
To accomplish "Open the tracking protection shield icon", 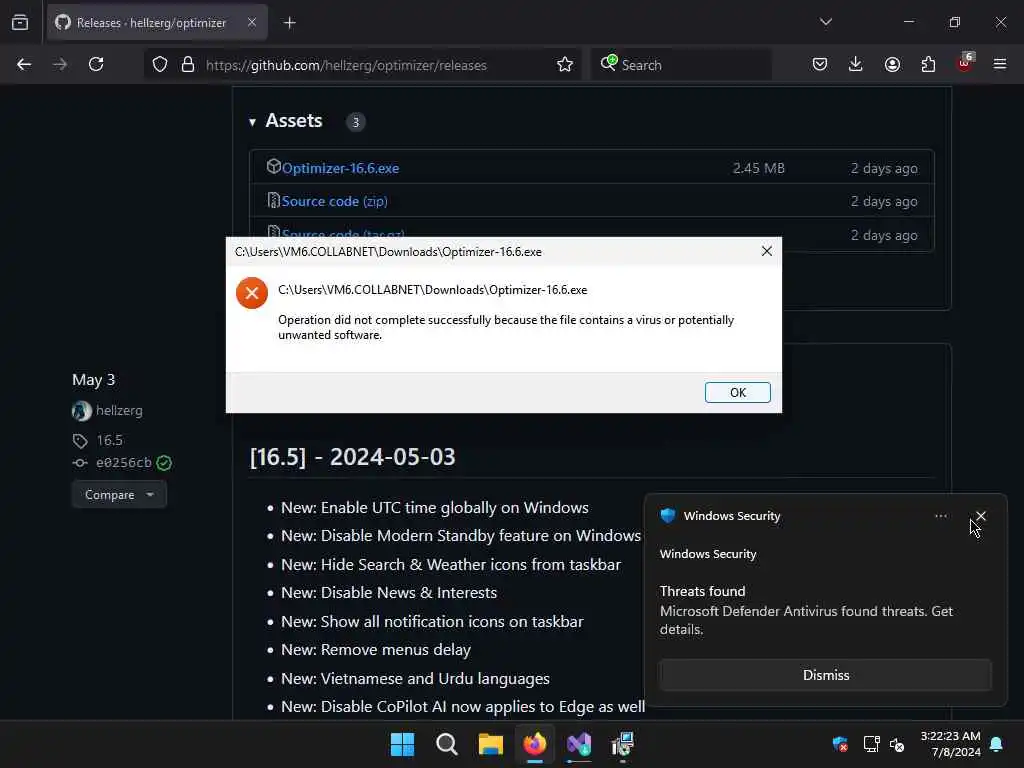I will click(x=160, y=65).
